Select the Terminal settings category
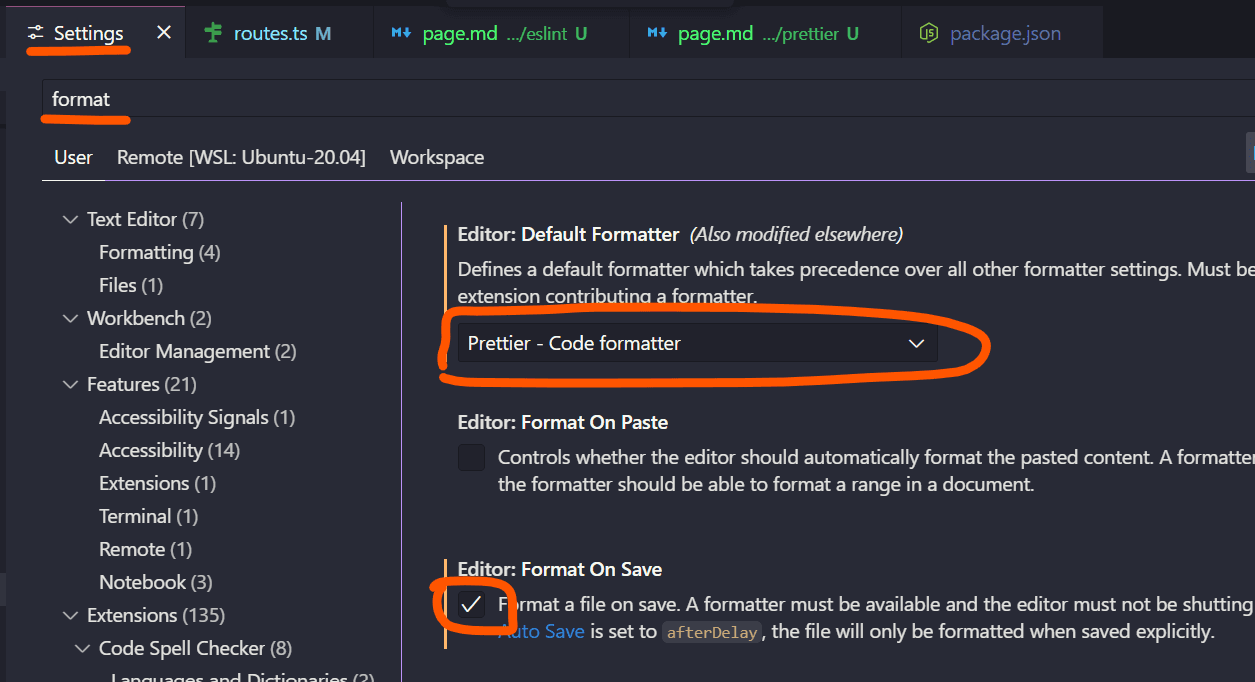 point(135,516)
